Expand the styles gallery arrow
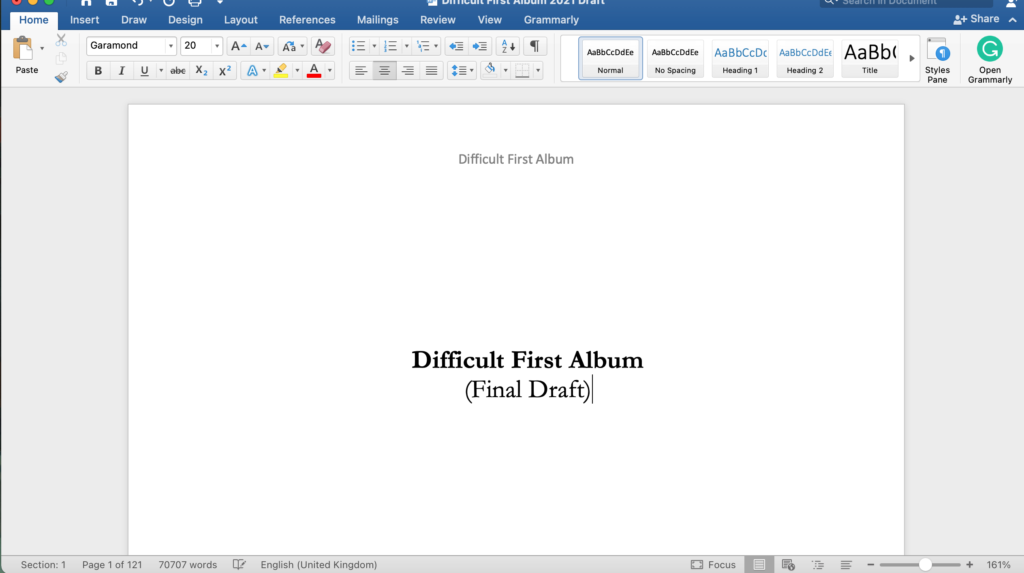Image resolution: width=1024 pixels, height=573 pixels. tap(912, 58)
